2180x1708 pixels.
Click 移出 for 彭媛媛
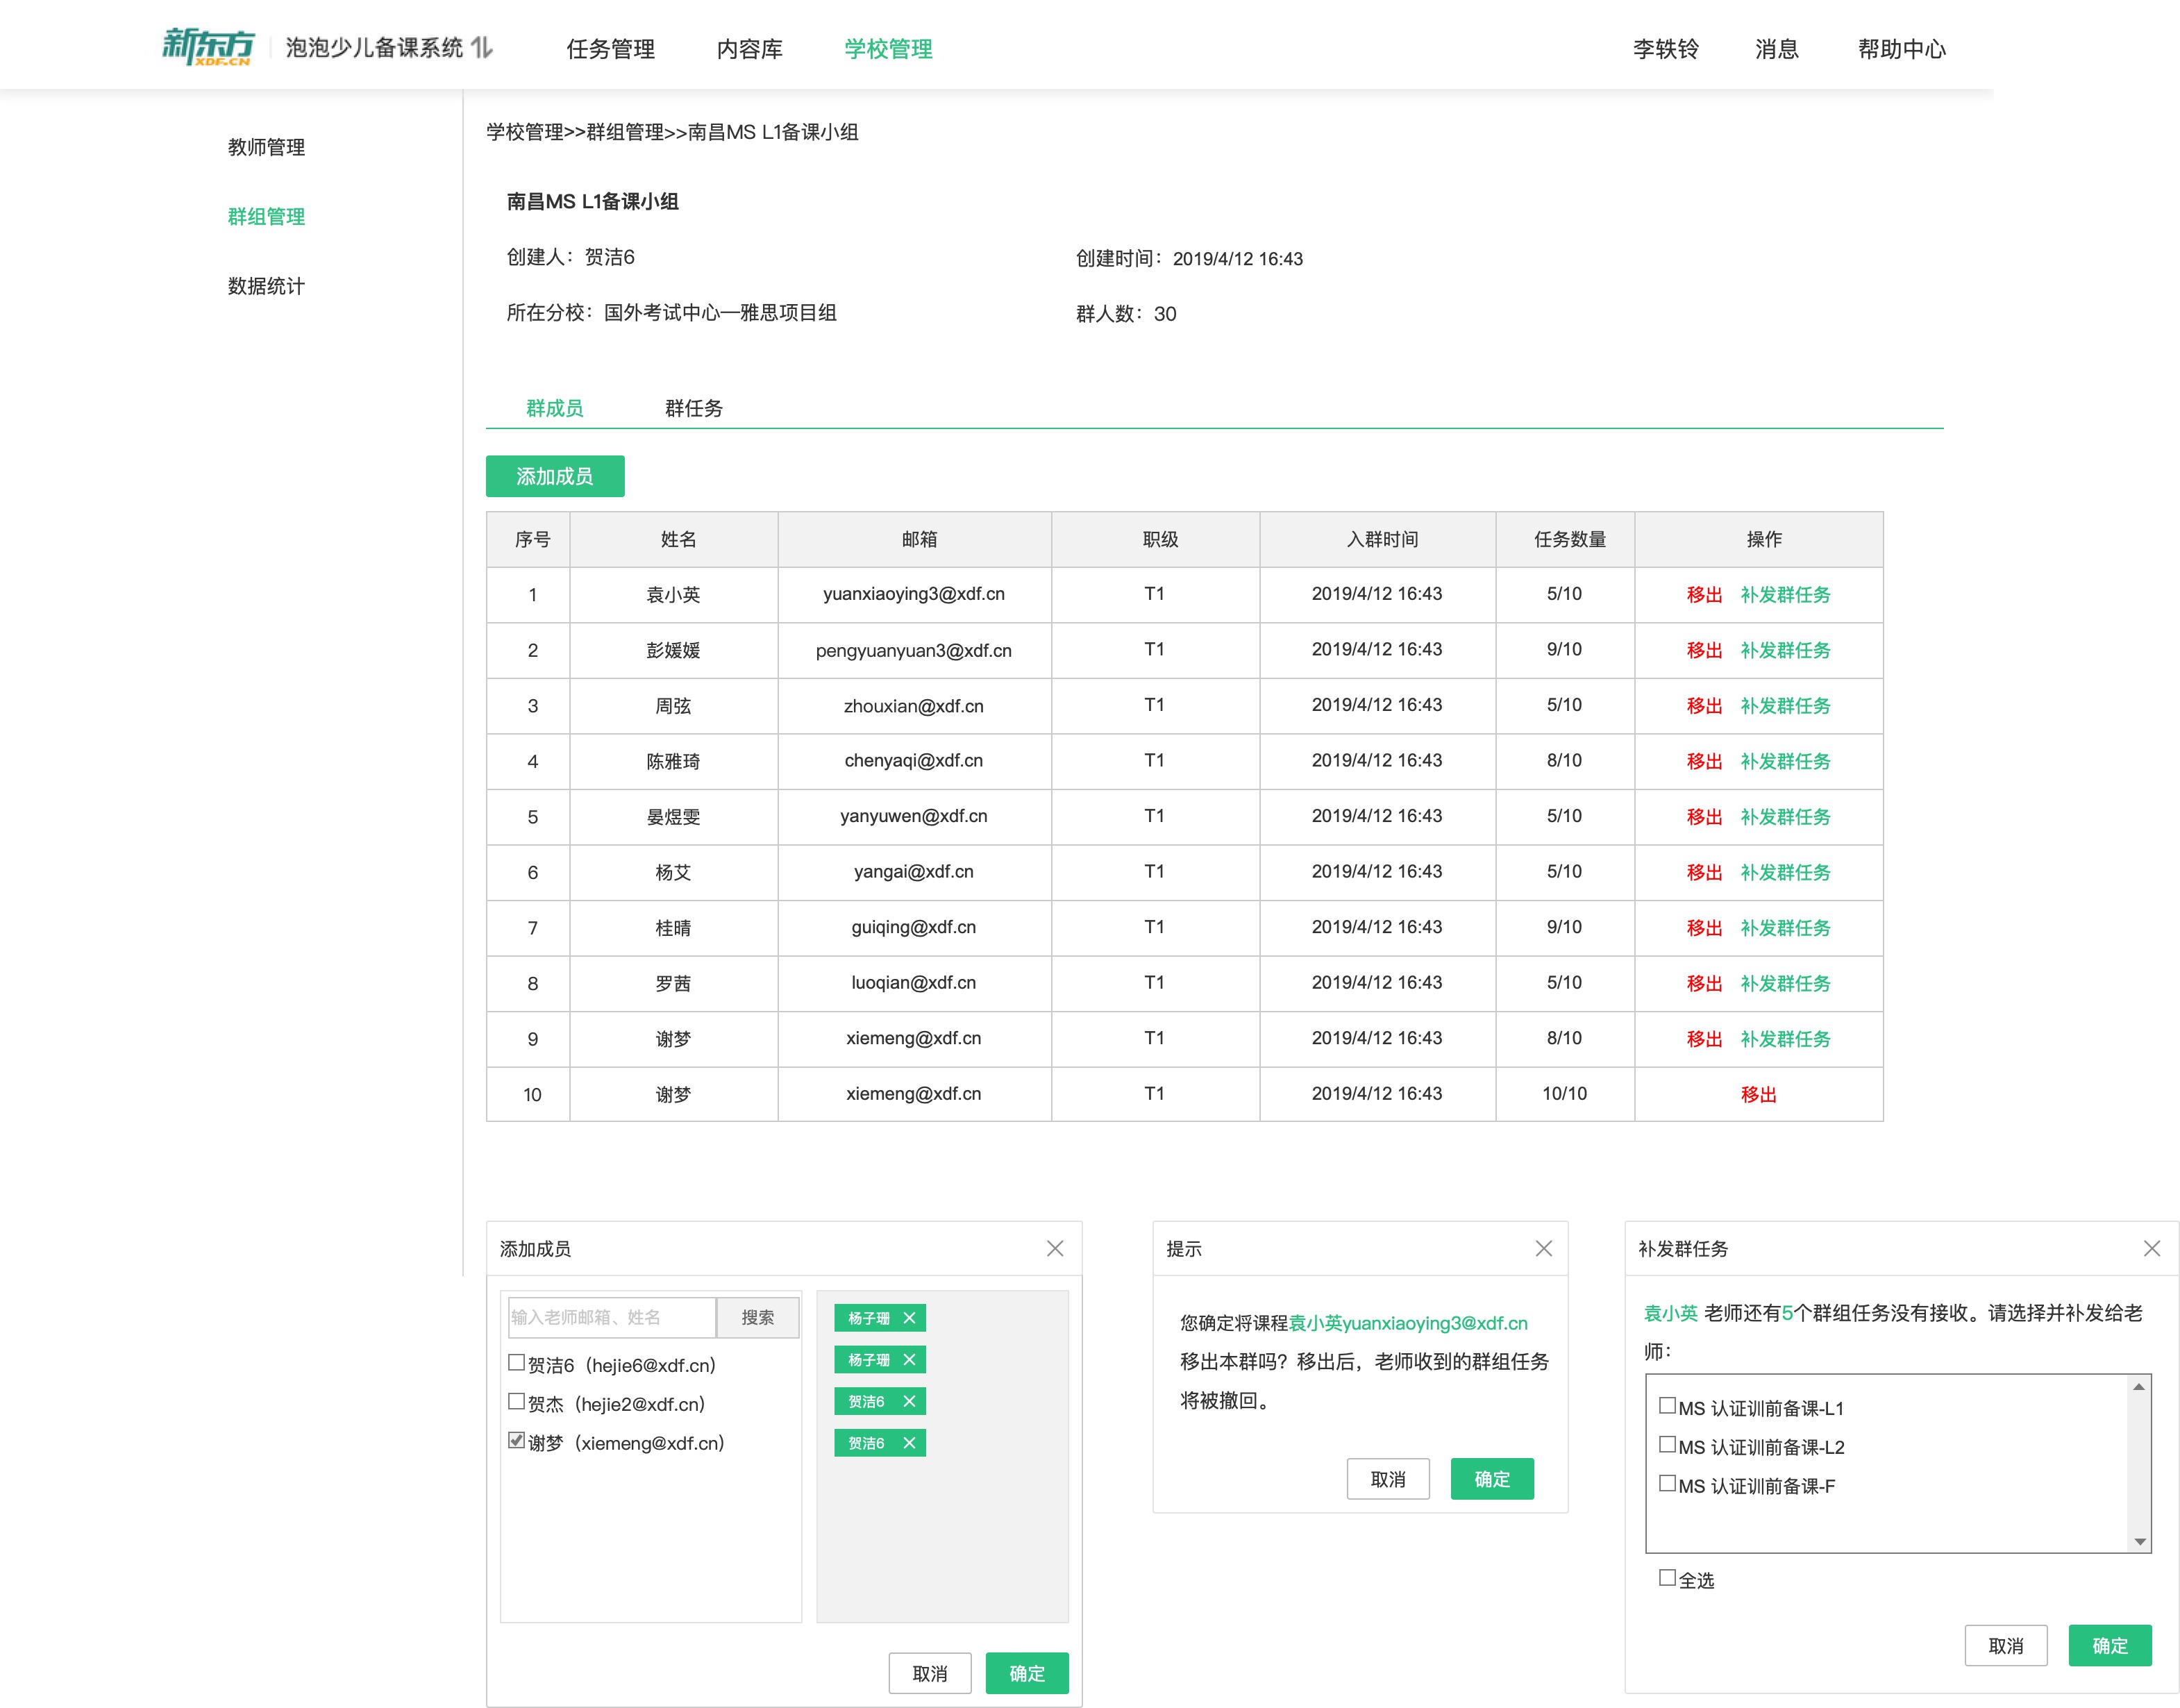pyautogui.click(x=1704, y=650)
